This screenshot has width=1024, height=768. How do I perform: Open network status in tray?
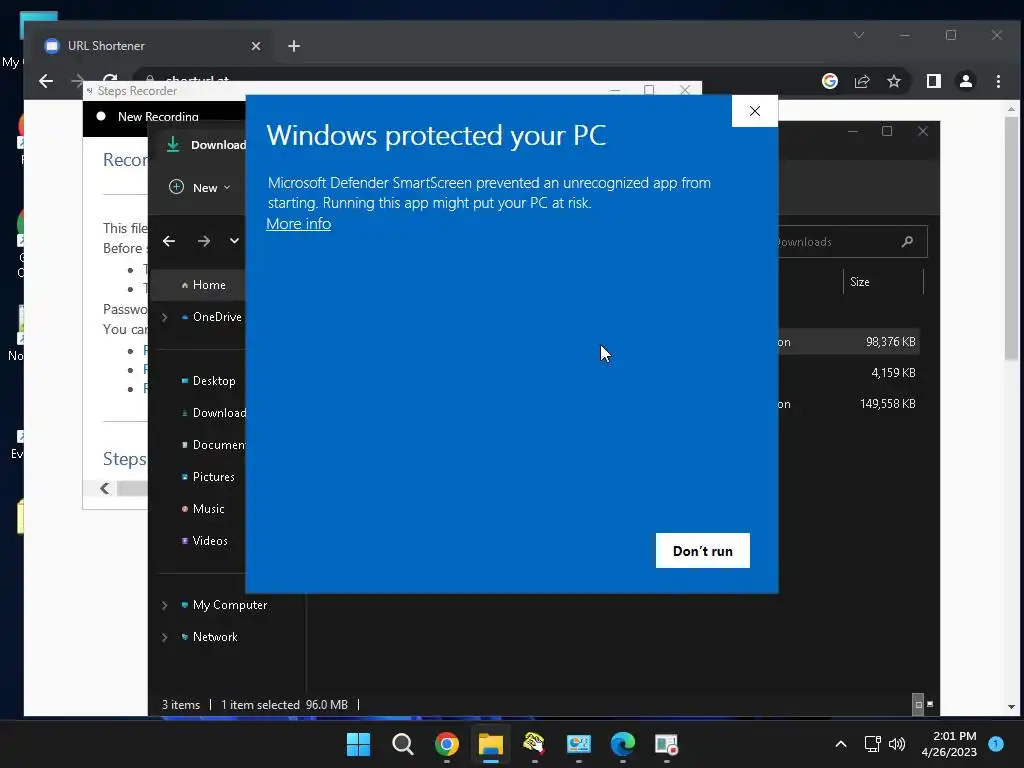tap(872, 744)
